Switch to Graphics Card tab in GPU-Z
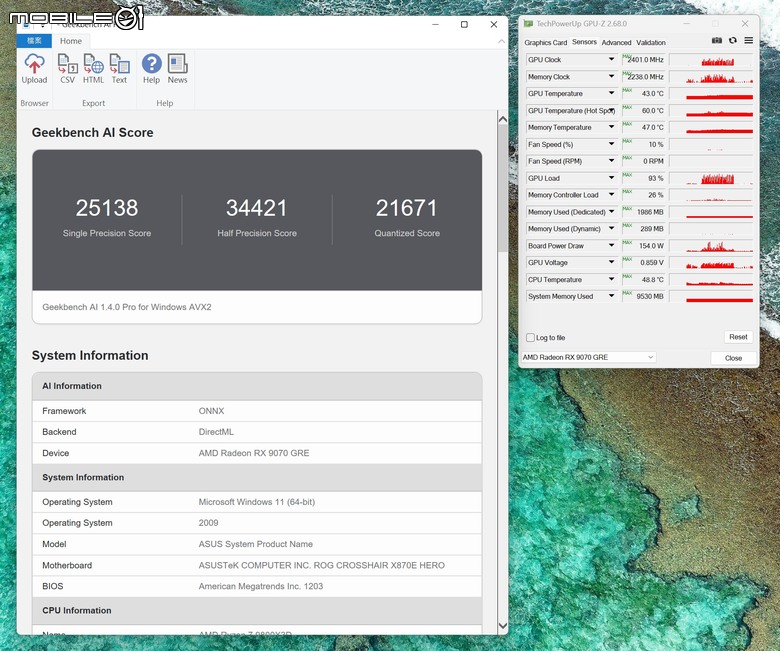This screenshot has height=651, width=780. 545,43
